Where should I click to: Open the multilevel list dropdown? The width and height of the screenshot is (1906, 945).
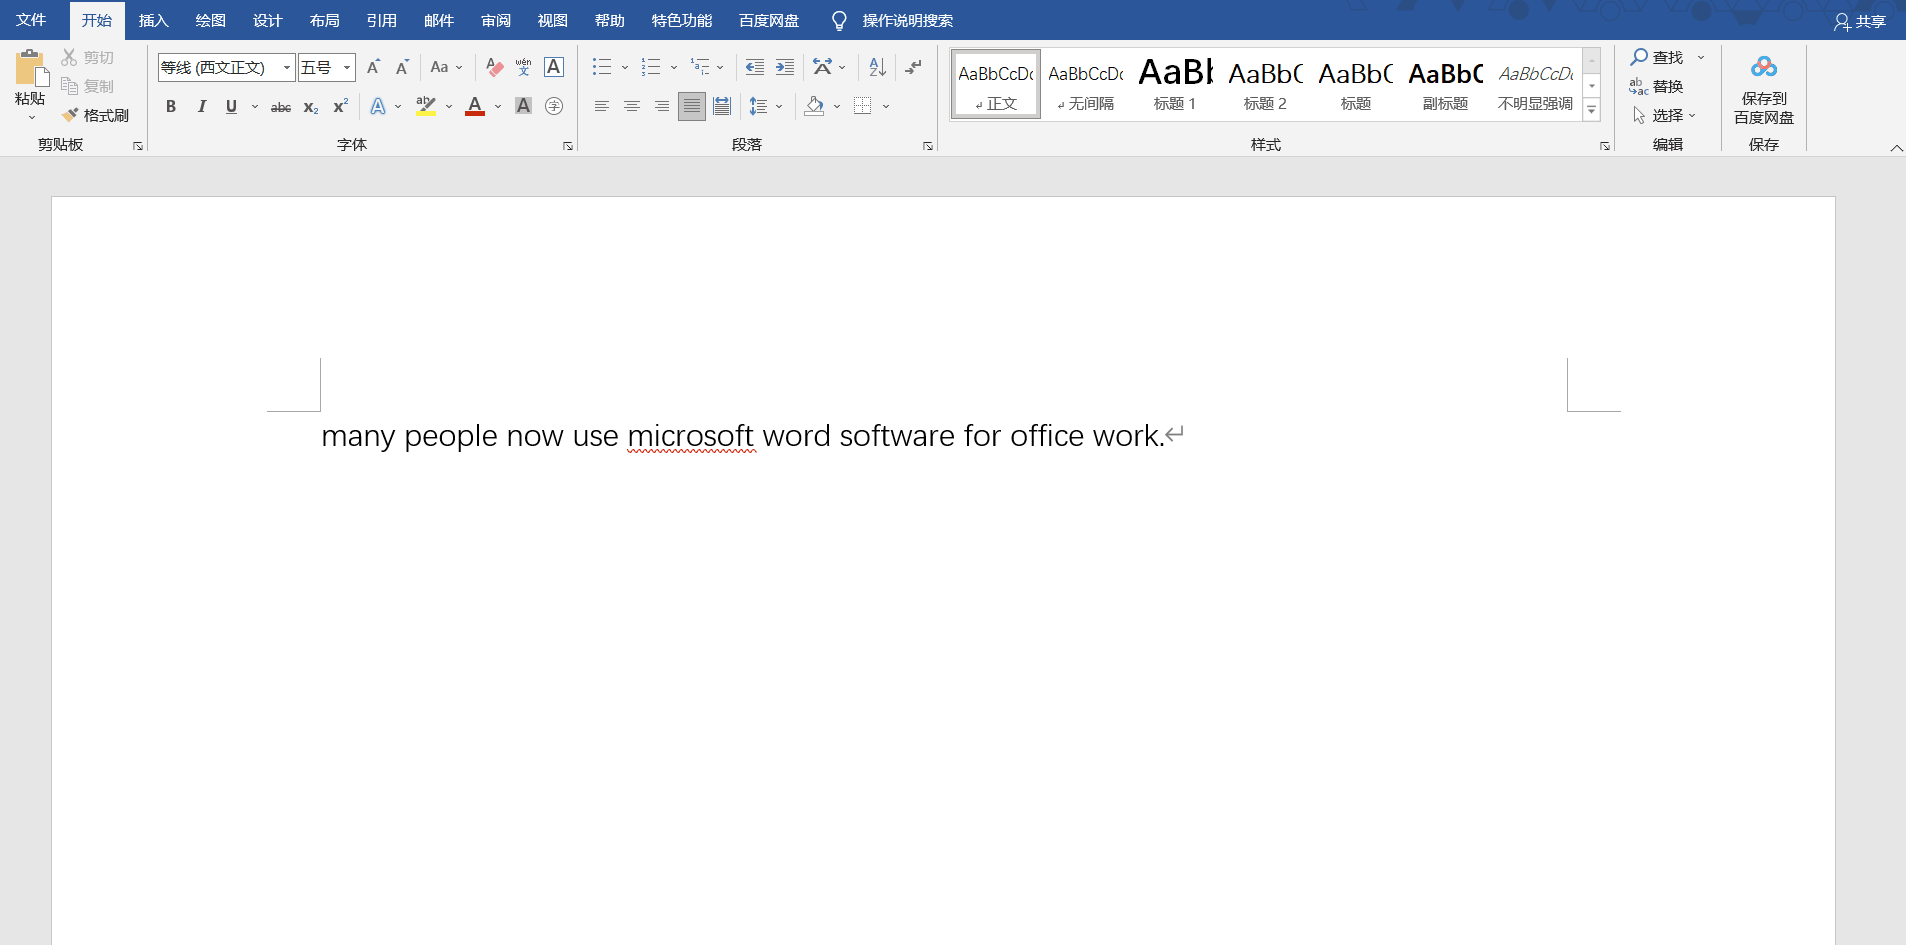coord(720,67)
